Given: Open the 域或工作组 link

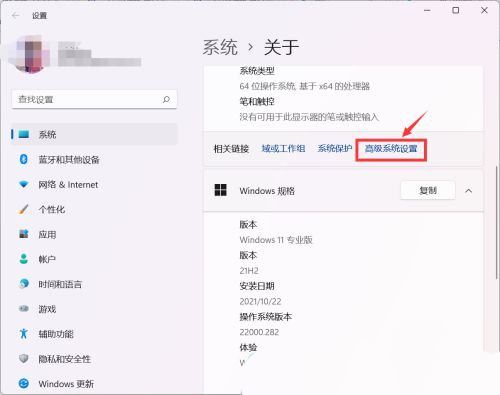Looking at the screenshot, I should (283, 149).
